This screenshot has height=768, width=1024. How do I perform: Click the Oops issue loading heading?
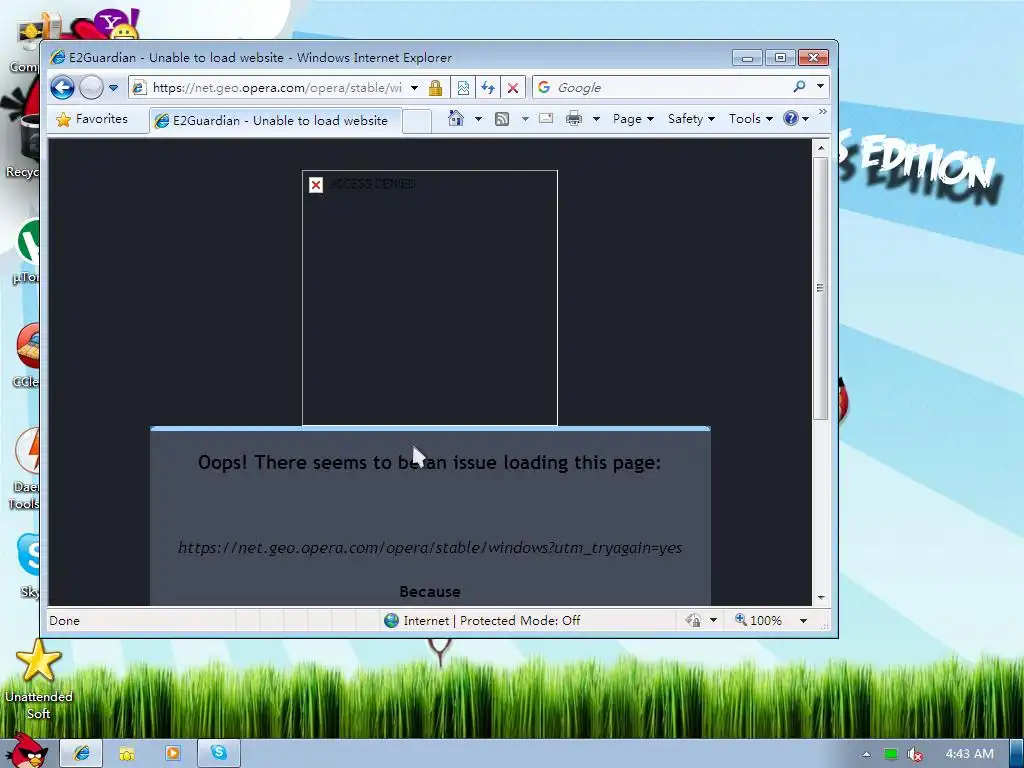tap(430, 462)
